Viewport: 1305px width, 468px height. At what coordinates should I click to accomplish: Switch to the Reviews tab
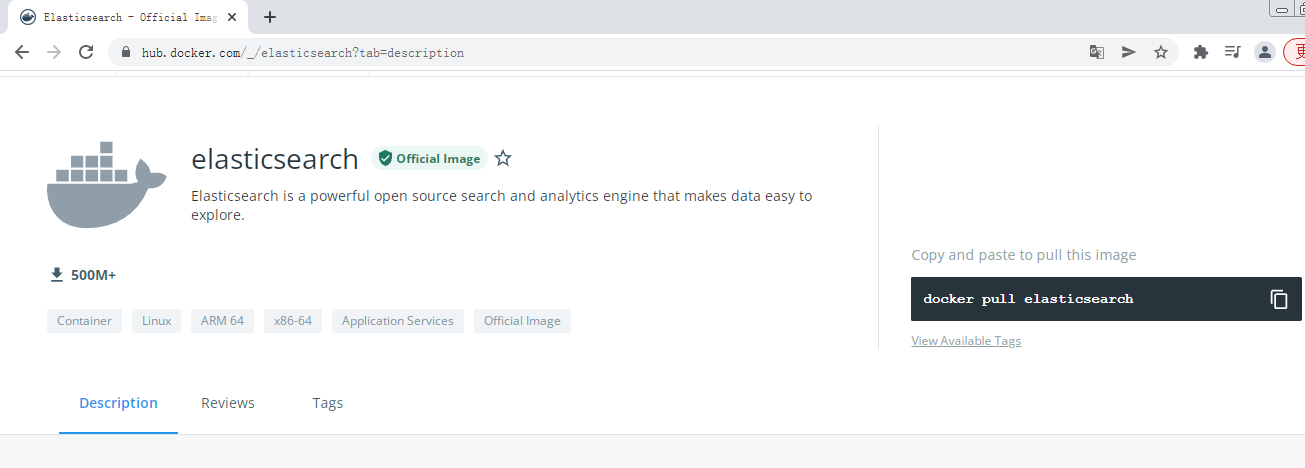click(x=228, y=403)
